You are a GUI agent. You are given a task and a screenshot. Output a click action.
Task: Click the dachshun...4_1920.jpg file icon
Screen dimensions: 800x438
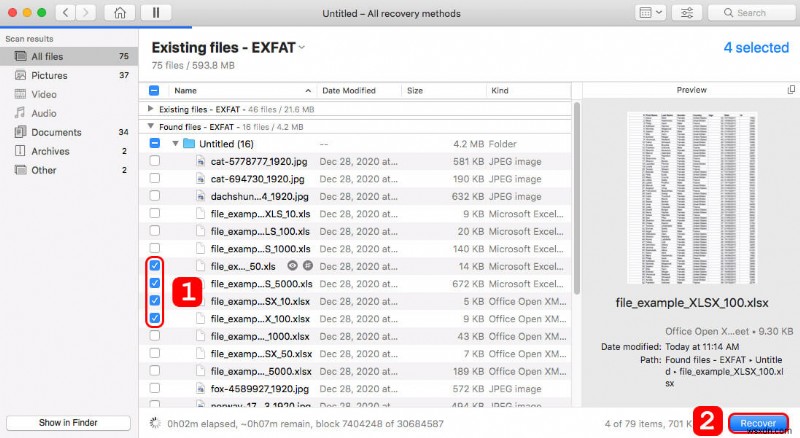point(201,196)
